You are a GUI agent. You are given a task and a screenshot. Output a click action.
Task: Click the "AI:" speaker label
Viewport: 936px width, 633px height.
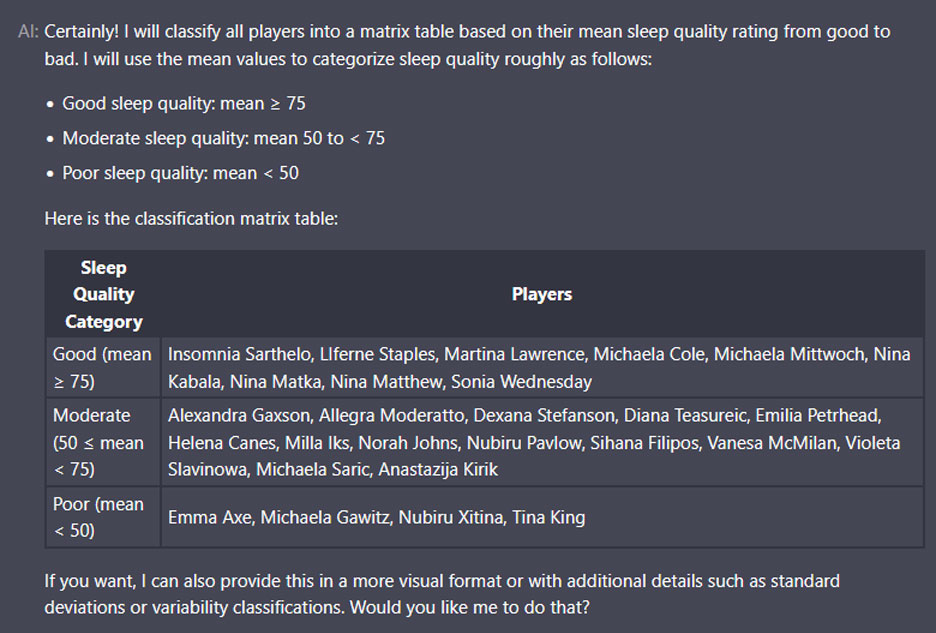(x=29, y=32)
